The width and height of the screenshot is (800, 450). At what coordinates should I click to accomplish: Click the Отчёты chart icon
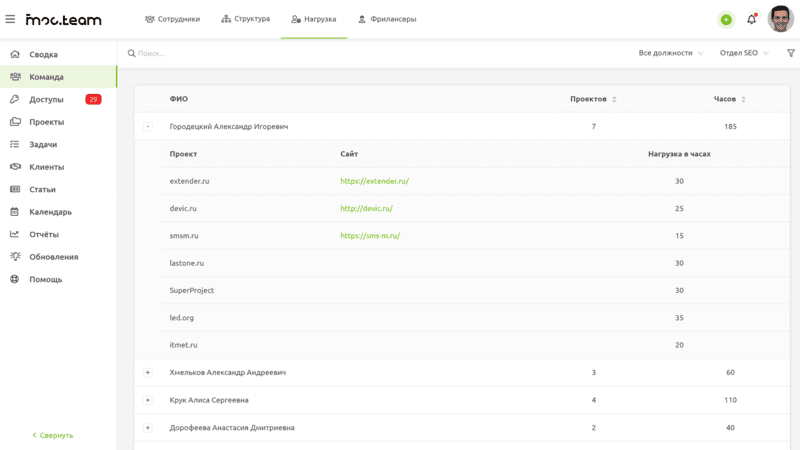coord(15,234)
